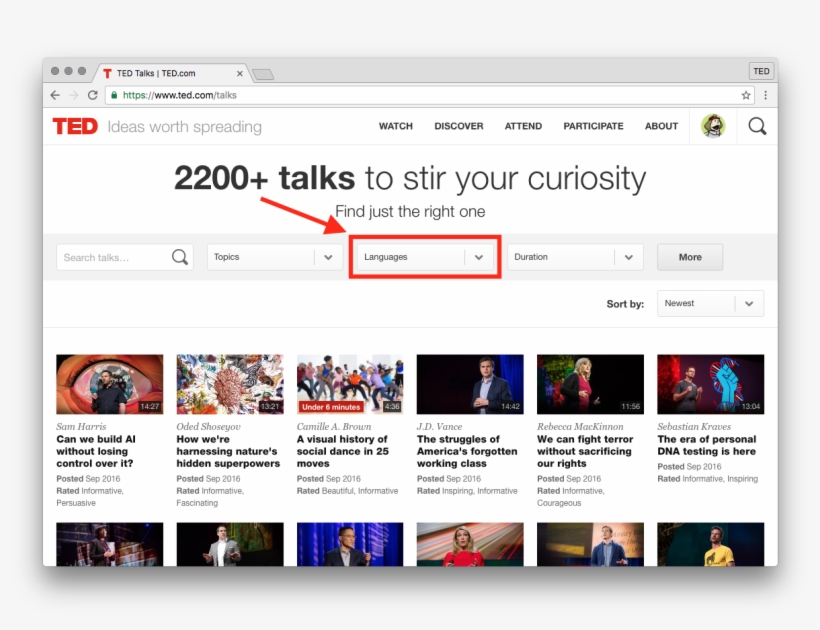Click speaker name 'J.D. Vance'
The image size is (820, 630).
[x=439, y=427]
